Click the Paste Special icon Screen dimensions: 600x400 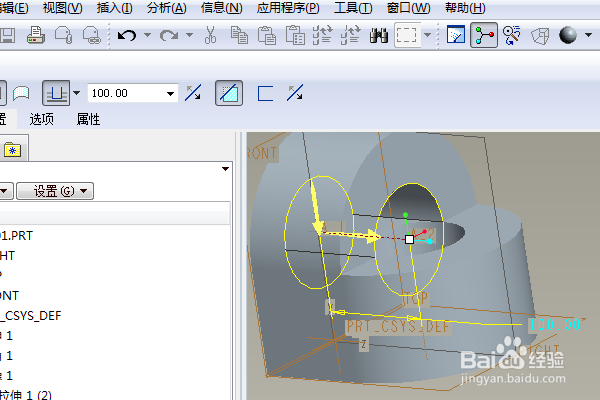295,35
